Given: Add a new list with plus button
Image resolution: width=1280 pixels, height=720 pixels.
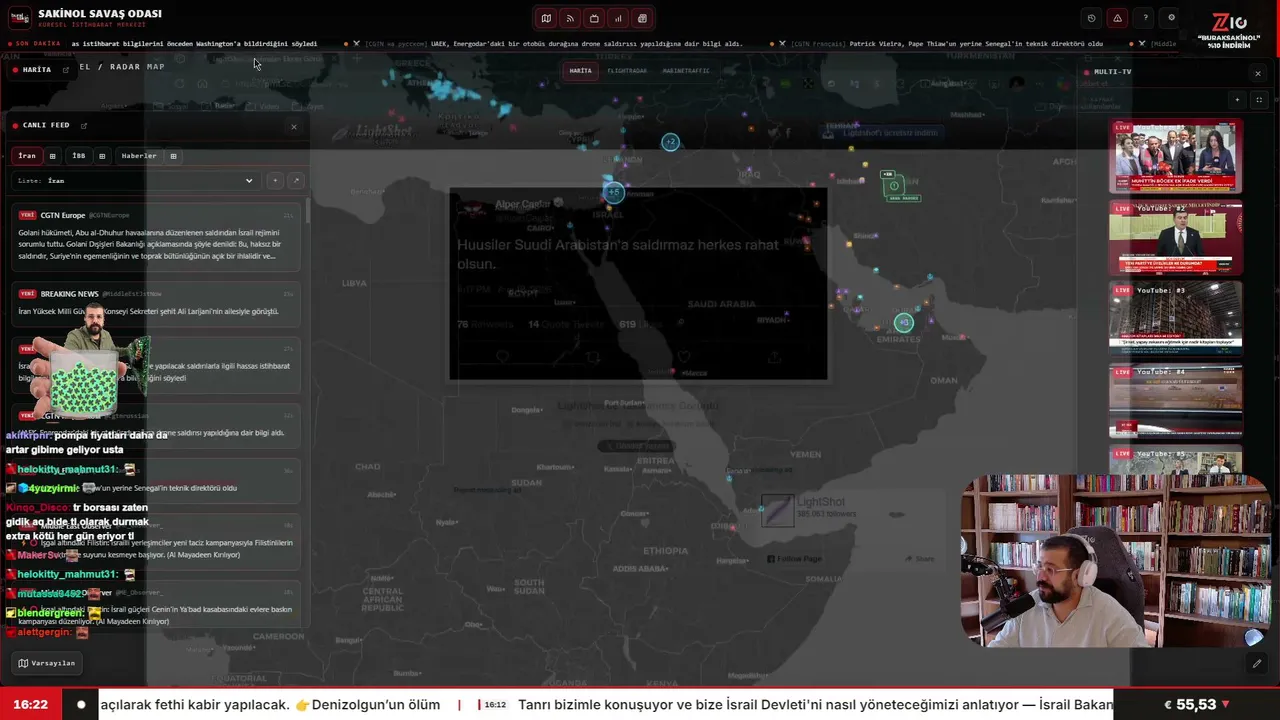Looking at the screenshot, I should [275, 181].
